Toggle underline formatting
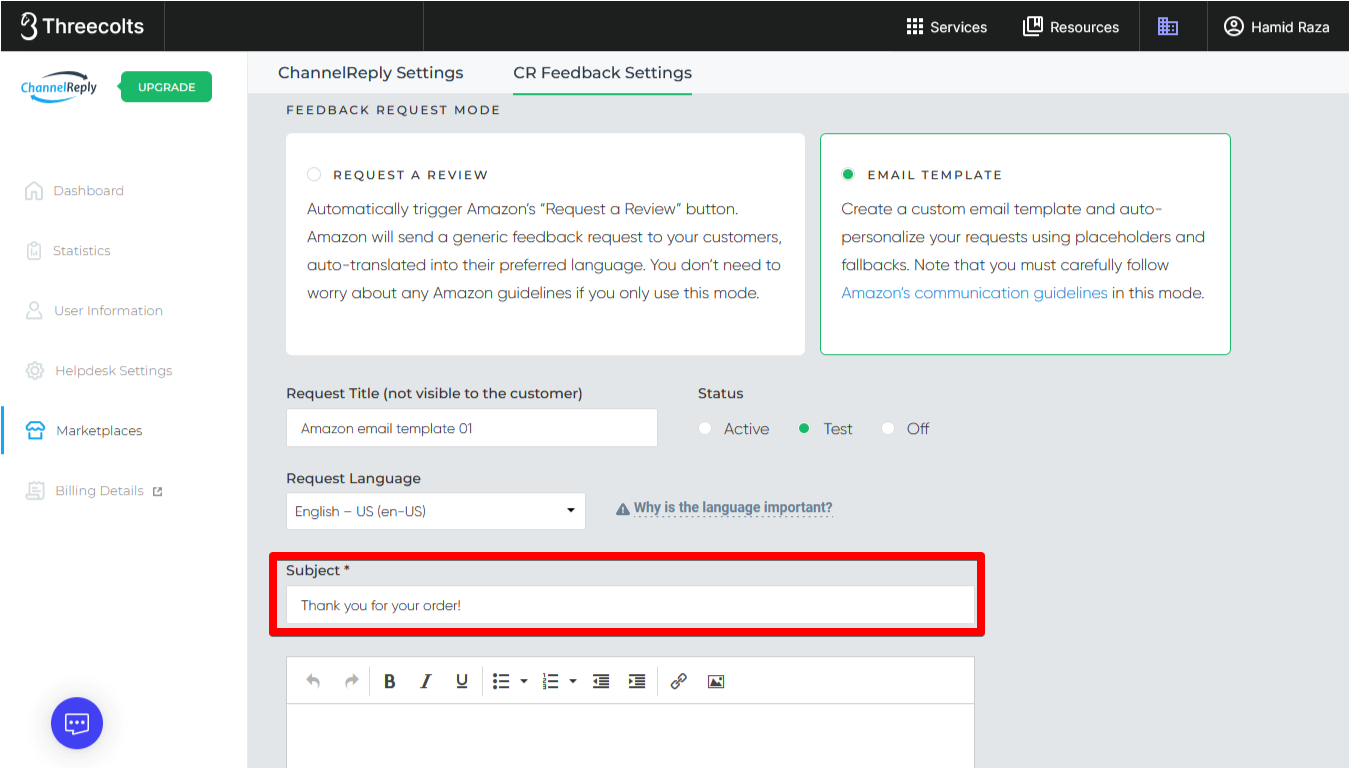Viewport: 1349px width, 768px height. (462, 681)
